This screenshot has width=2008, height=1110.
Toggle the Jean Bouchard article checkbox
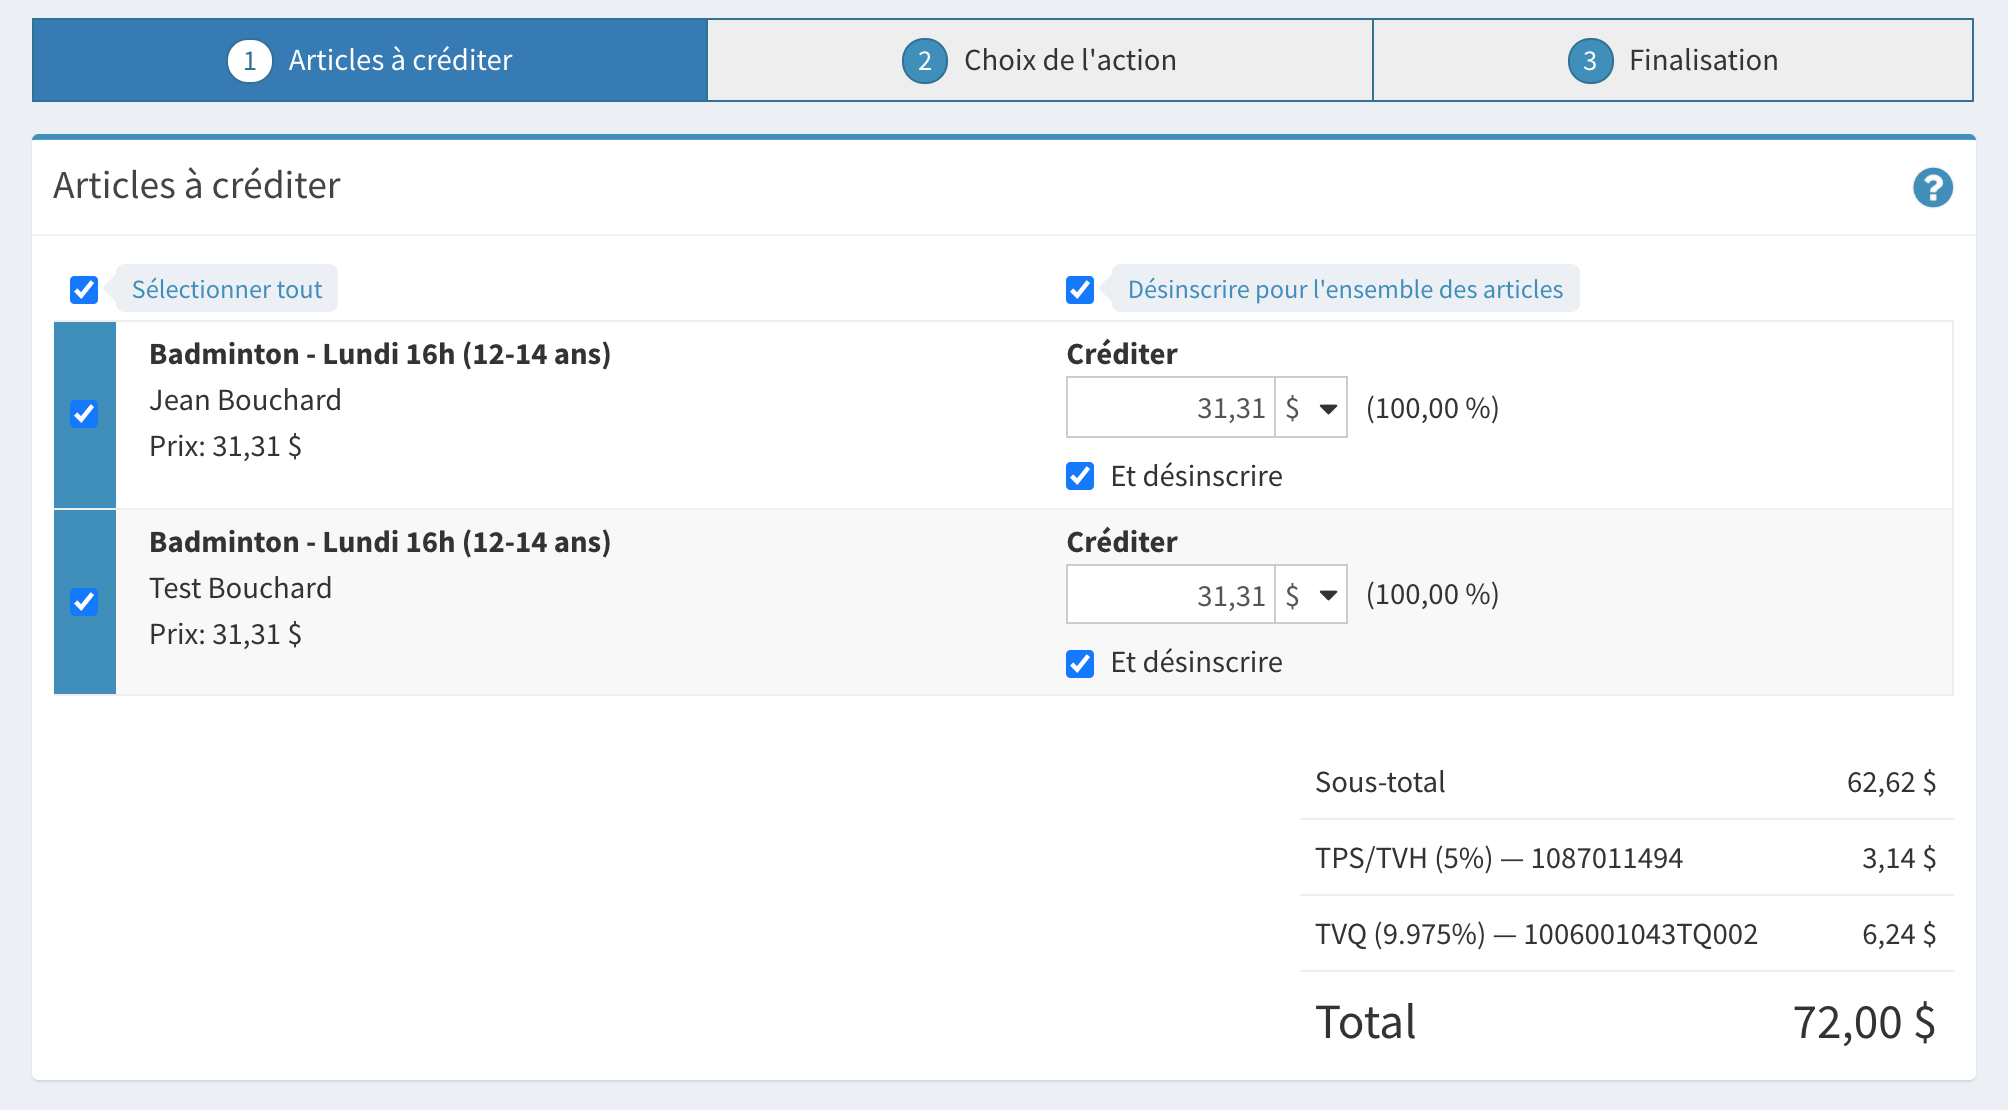(84, 414)
